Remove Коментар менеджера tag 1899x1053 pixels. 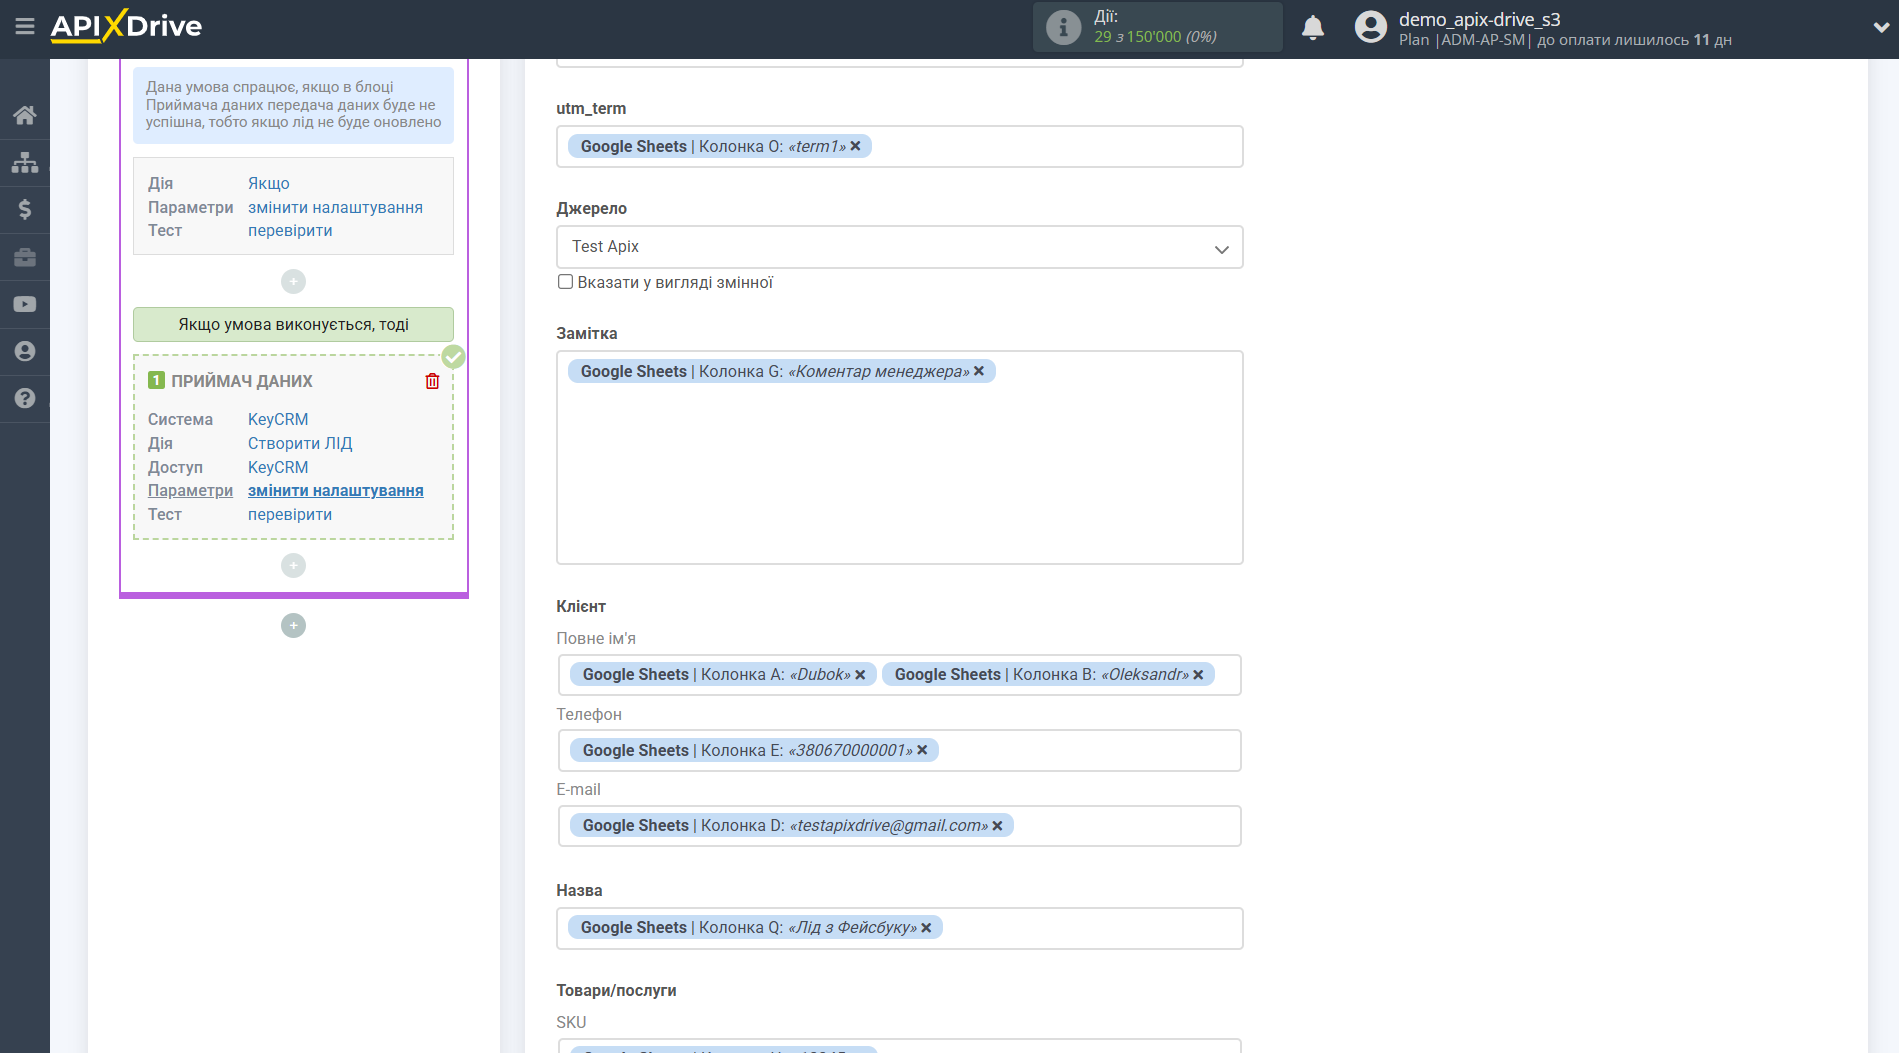click(979, 371)
